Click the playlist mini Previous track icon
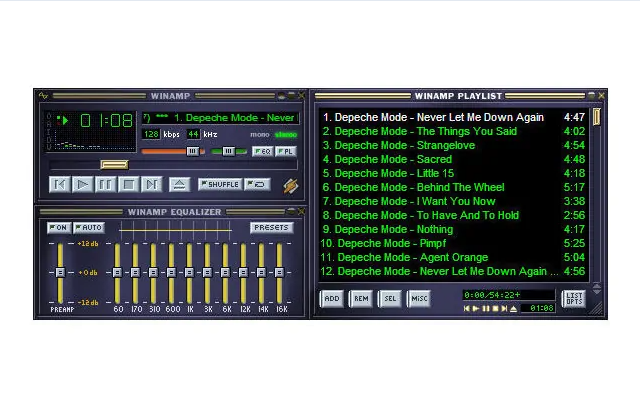This screenshot has height=406, width=640. (467, 308)
